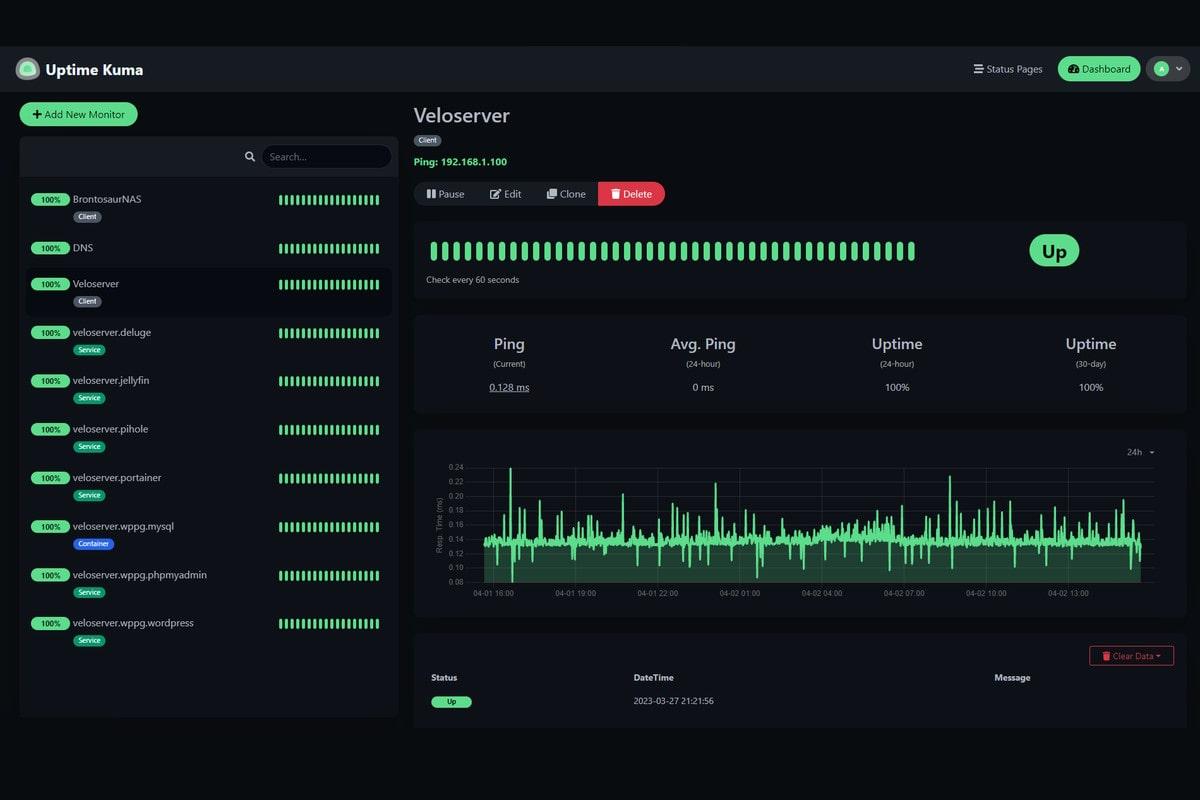Open the Clear Data dropdown
The width and height of the screenshot is (1200, 800).
tap(1131, 656)
